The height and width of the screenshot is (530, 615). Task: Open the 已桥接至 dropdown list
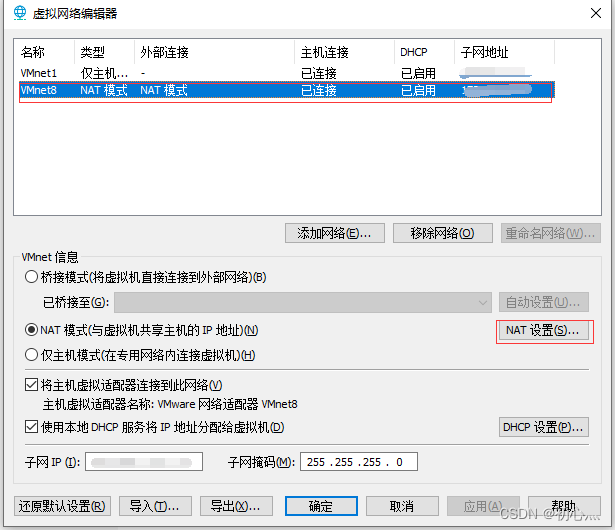pyautogui.click(x=303, y=302)
